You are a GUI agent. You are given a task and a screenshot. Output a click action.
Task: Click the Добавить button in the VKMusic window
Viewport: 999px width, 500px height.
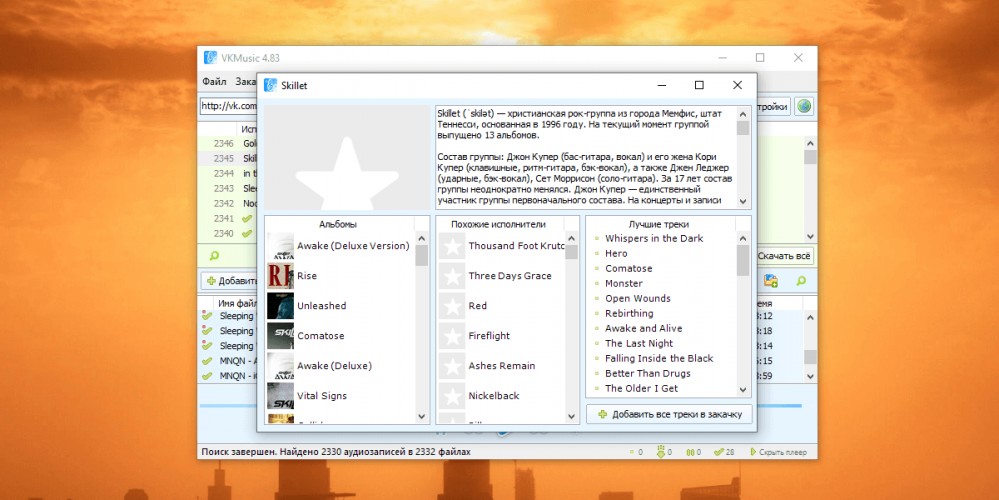pyautogui.click(x=231, y=281)
